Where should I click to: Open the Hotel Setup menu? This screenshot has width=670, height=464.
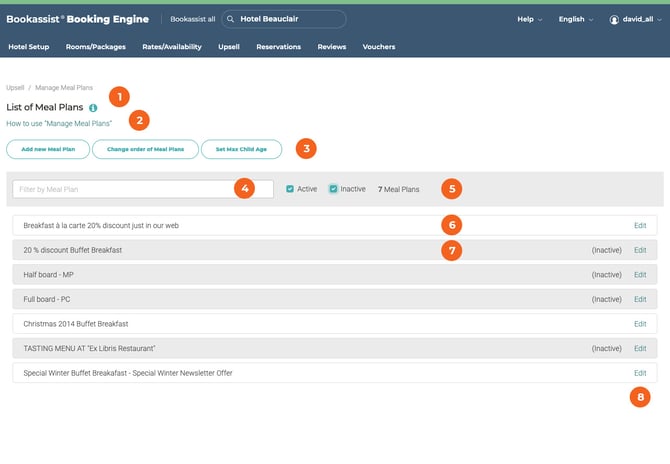pyautogui.click(x=28, y=47)
